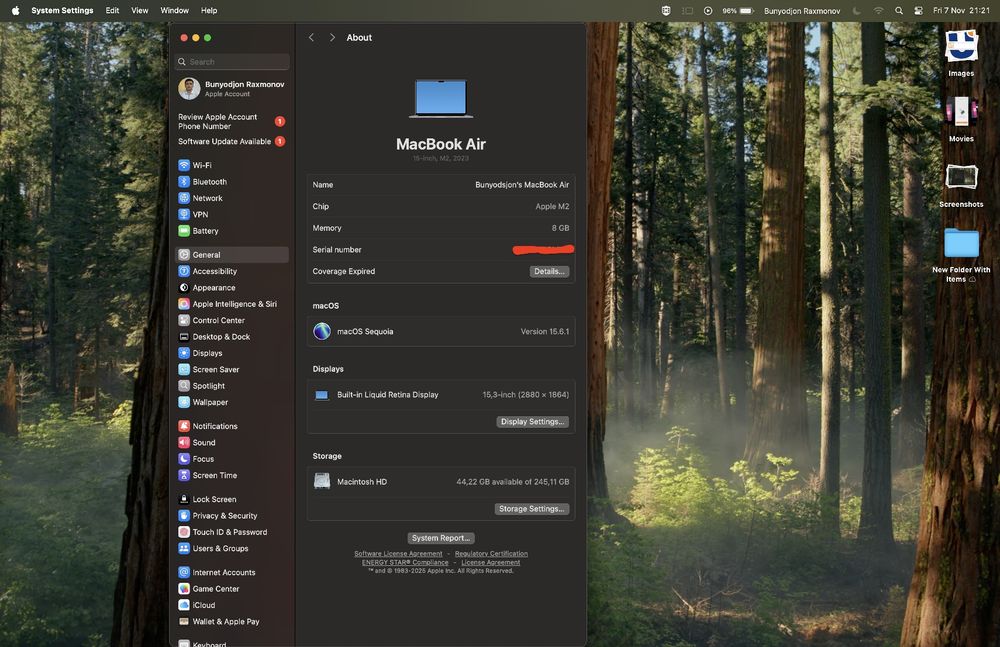Go back with the left chevron

pos(311,38)
